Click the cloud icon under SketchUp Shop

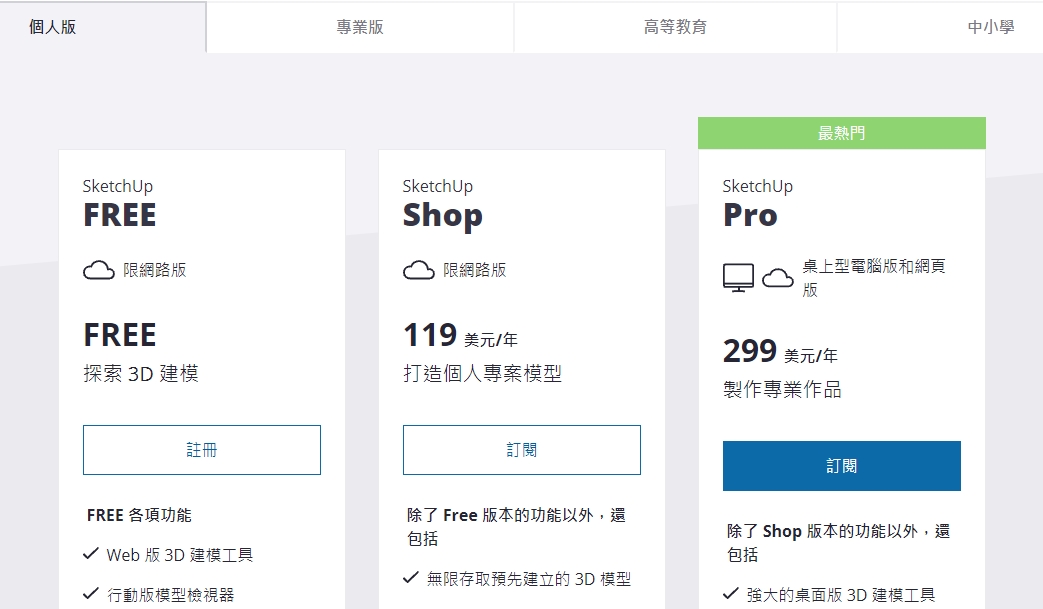tap(418, 271)
